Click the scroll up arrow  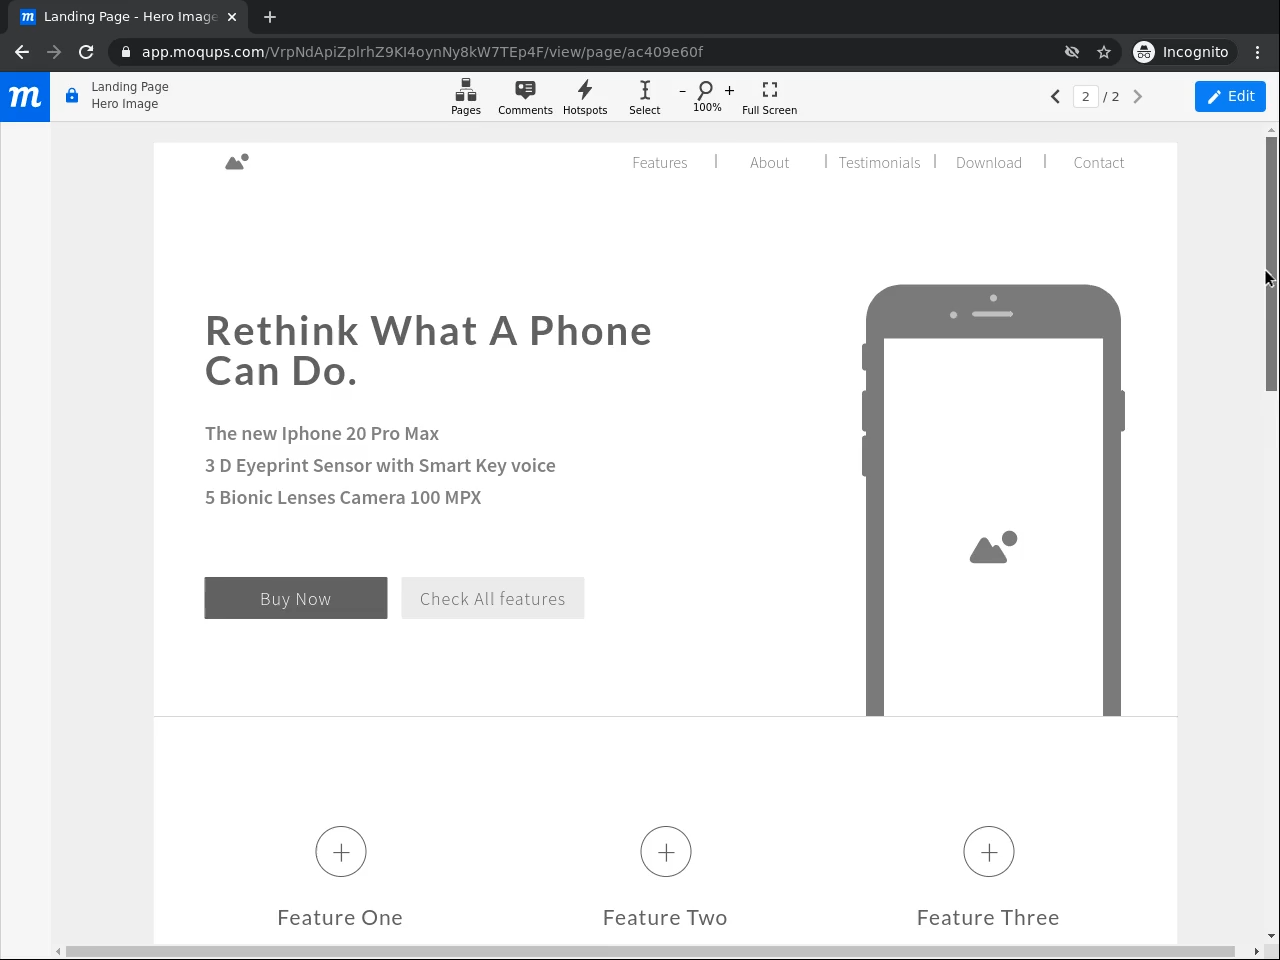(1271, 130)
